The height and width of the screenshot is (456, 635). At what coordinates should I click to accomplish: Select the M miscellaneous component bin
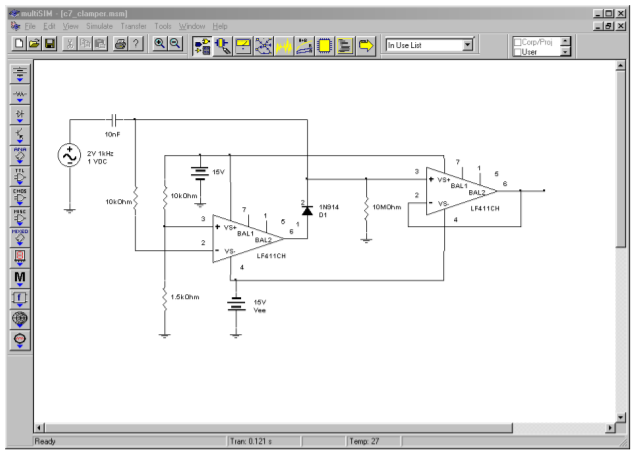[20, 275]
